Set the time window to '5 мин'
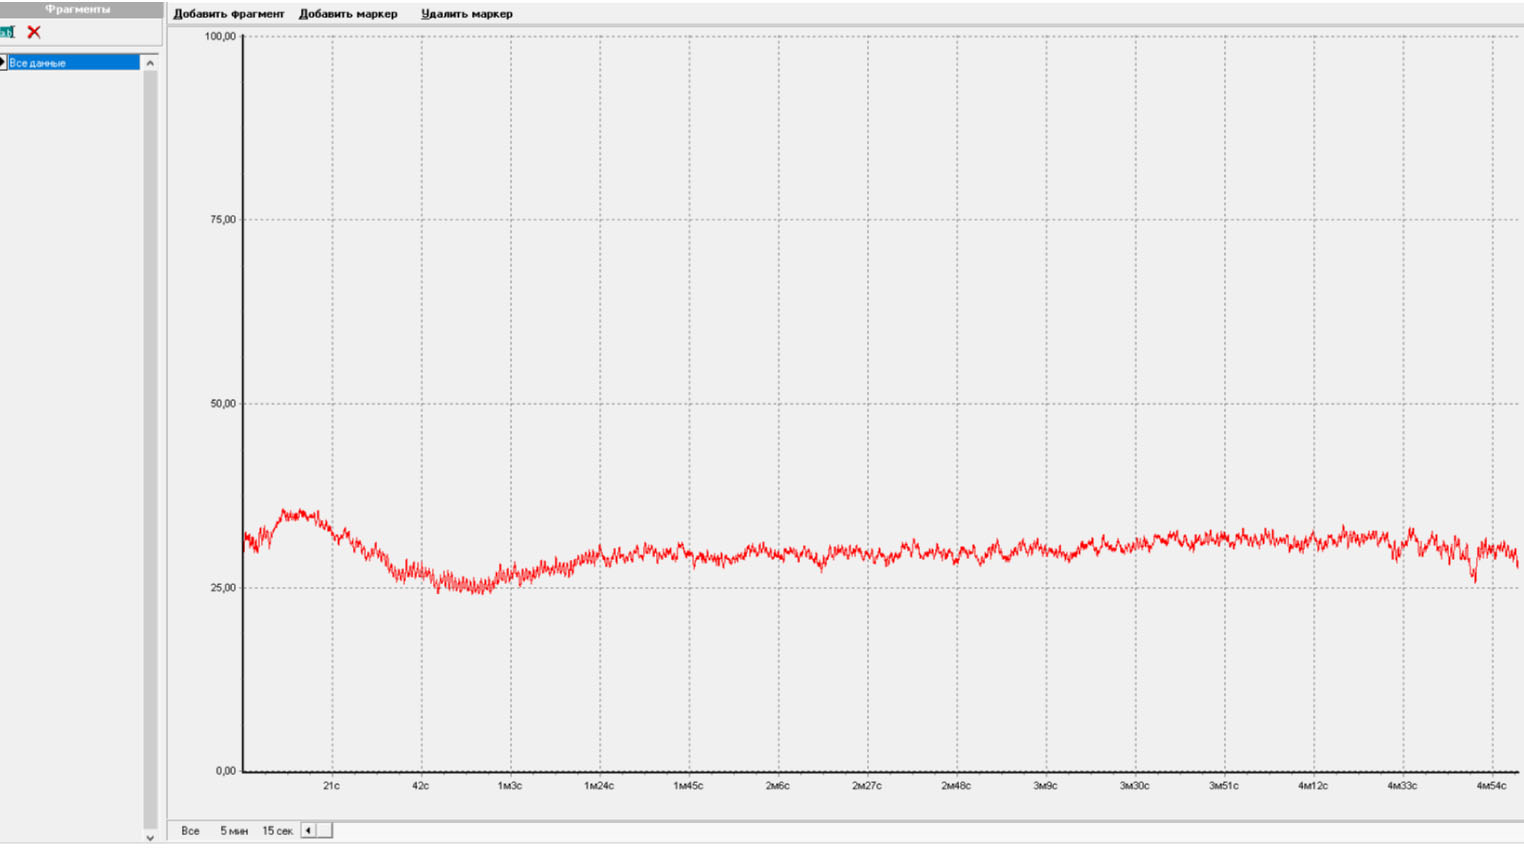Viewport: 1524px width, 853px height. coord(234,831)
